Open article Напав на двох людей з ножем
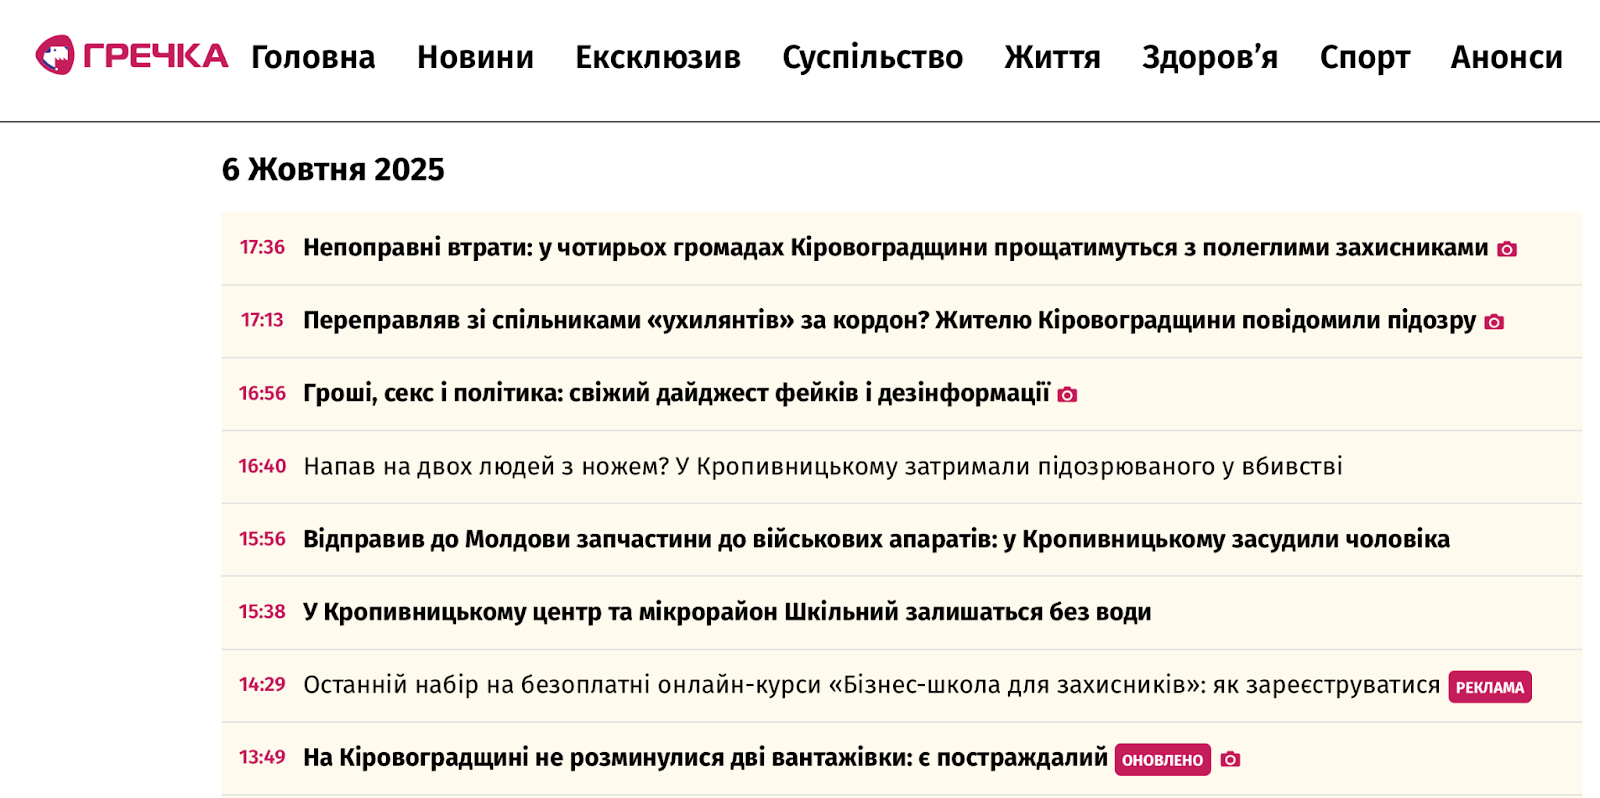 tap(823, 466)
